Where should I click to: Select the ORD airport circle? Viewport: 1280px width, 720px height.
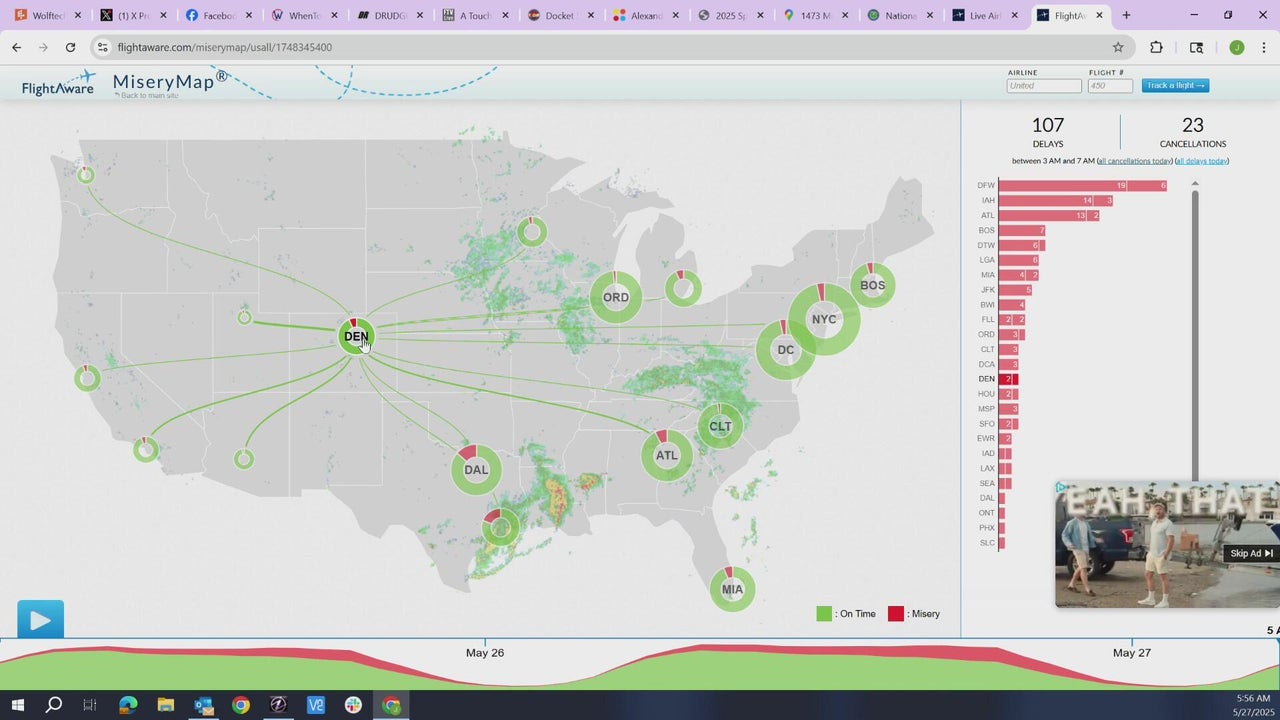coord(615,297)
